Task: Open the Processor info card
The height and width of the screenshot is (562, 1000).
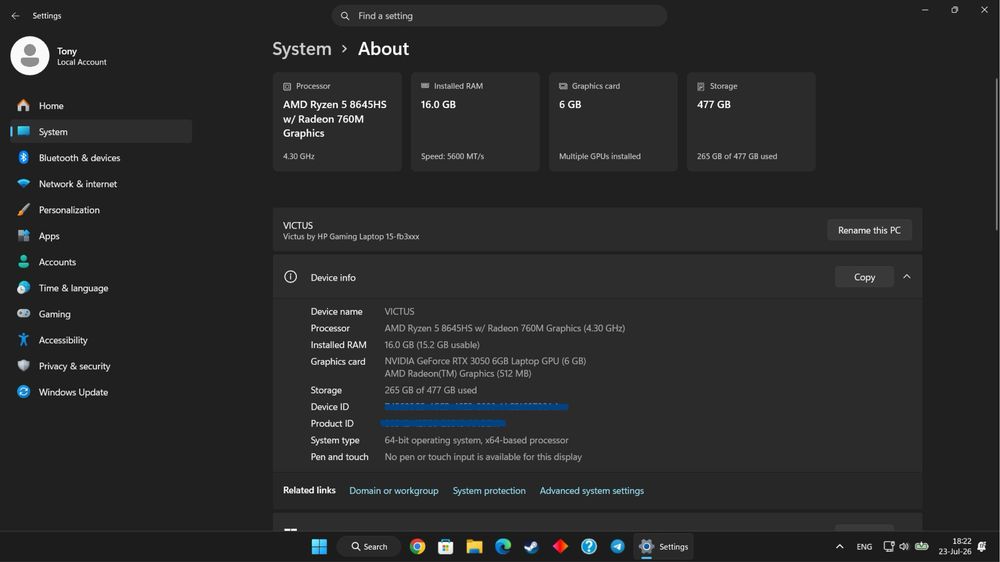Action: [x=337, y=121]
